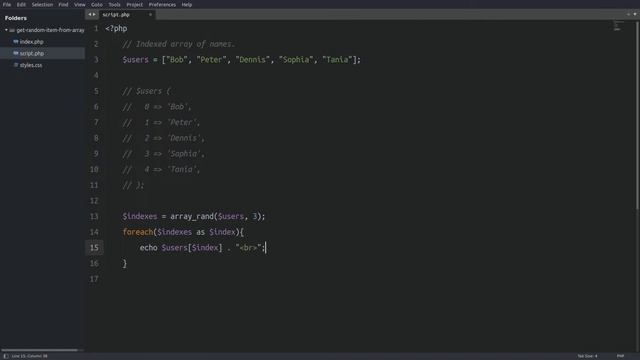Open the PHP syntax selector
Viewport: 640px width, 360px height.
click(620, 356)
